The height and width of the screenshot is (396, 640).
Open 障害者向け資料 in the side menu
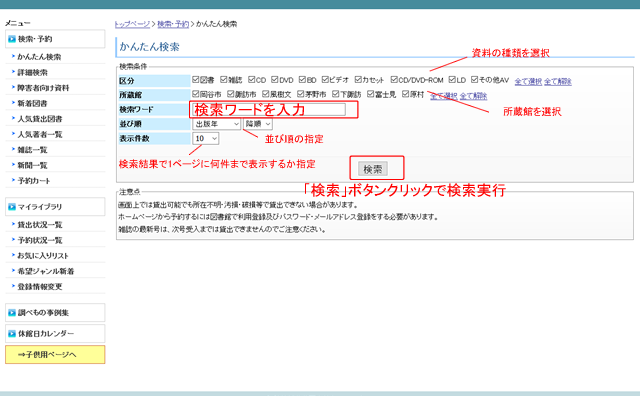(x=43, y=88)
